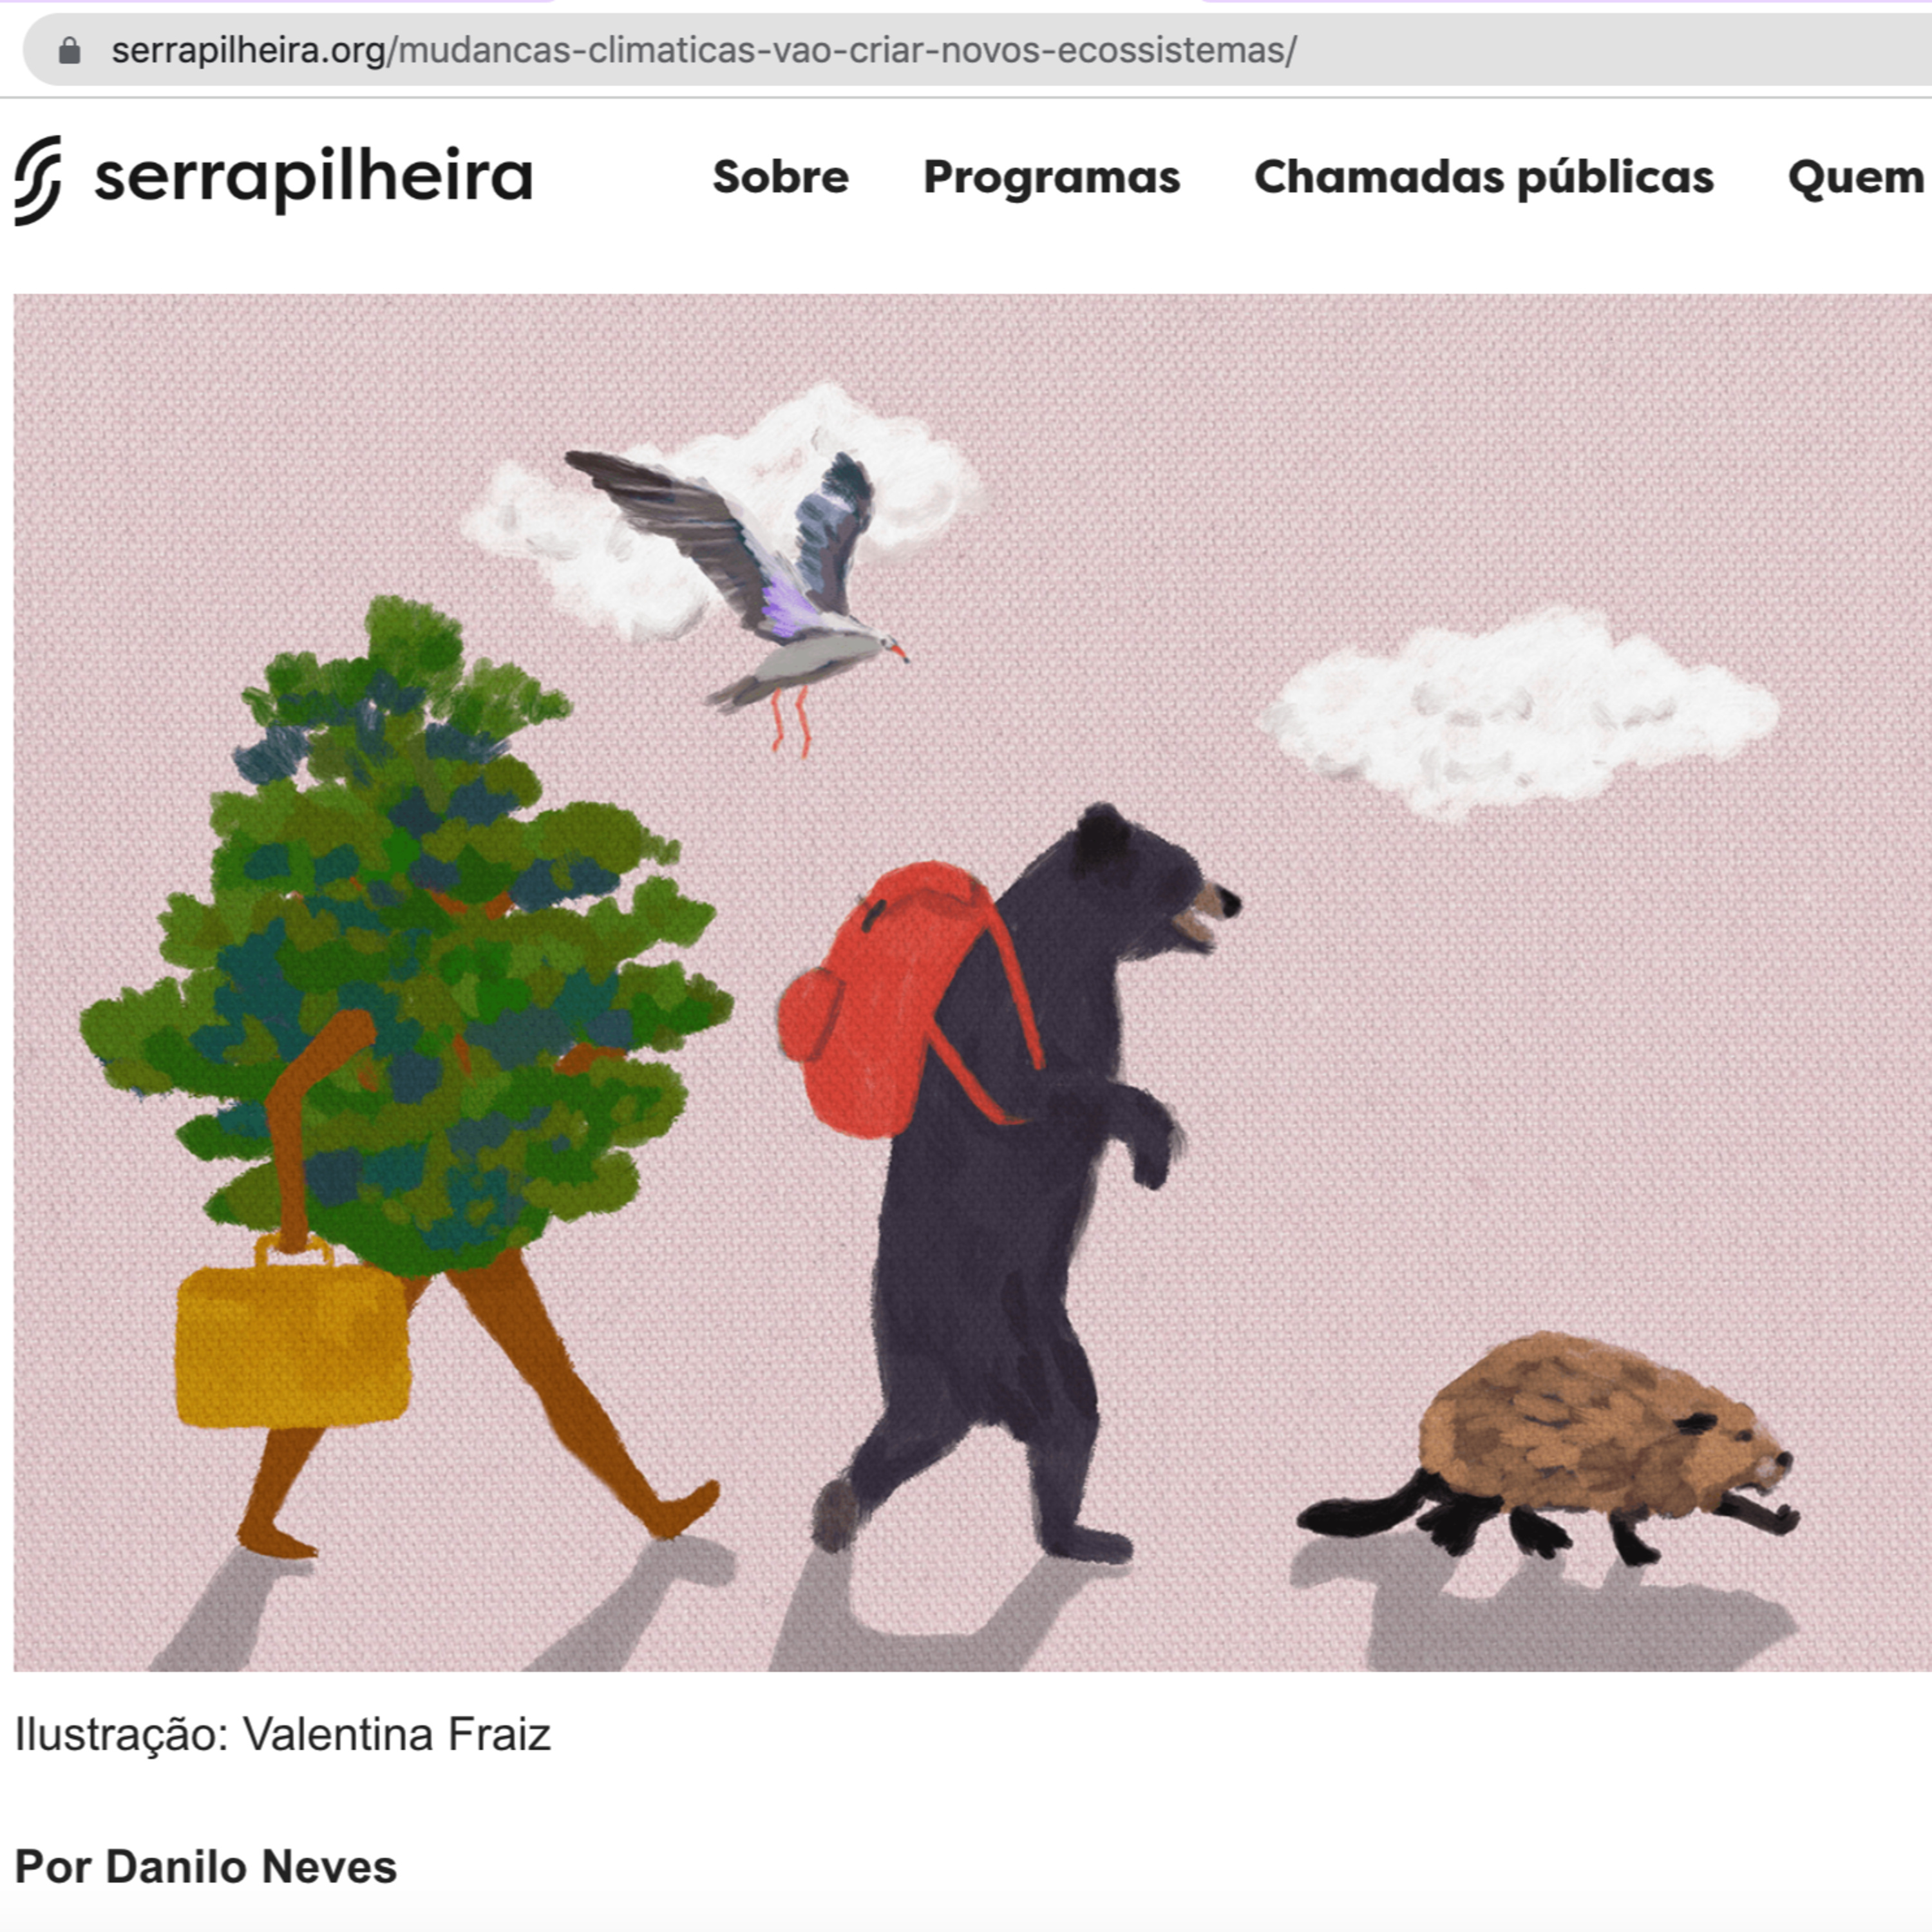Open the Sobre menu item
Screen dimensions: 1932x1932
(x=780, y=177)
